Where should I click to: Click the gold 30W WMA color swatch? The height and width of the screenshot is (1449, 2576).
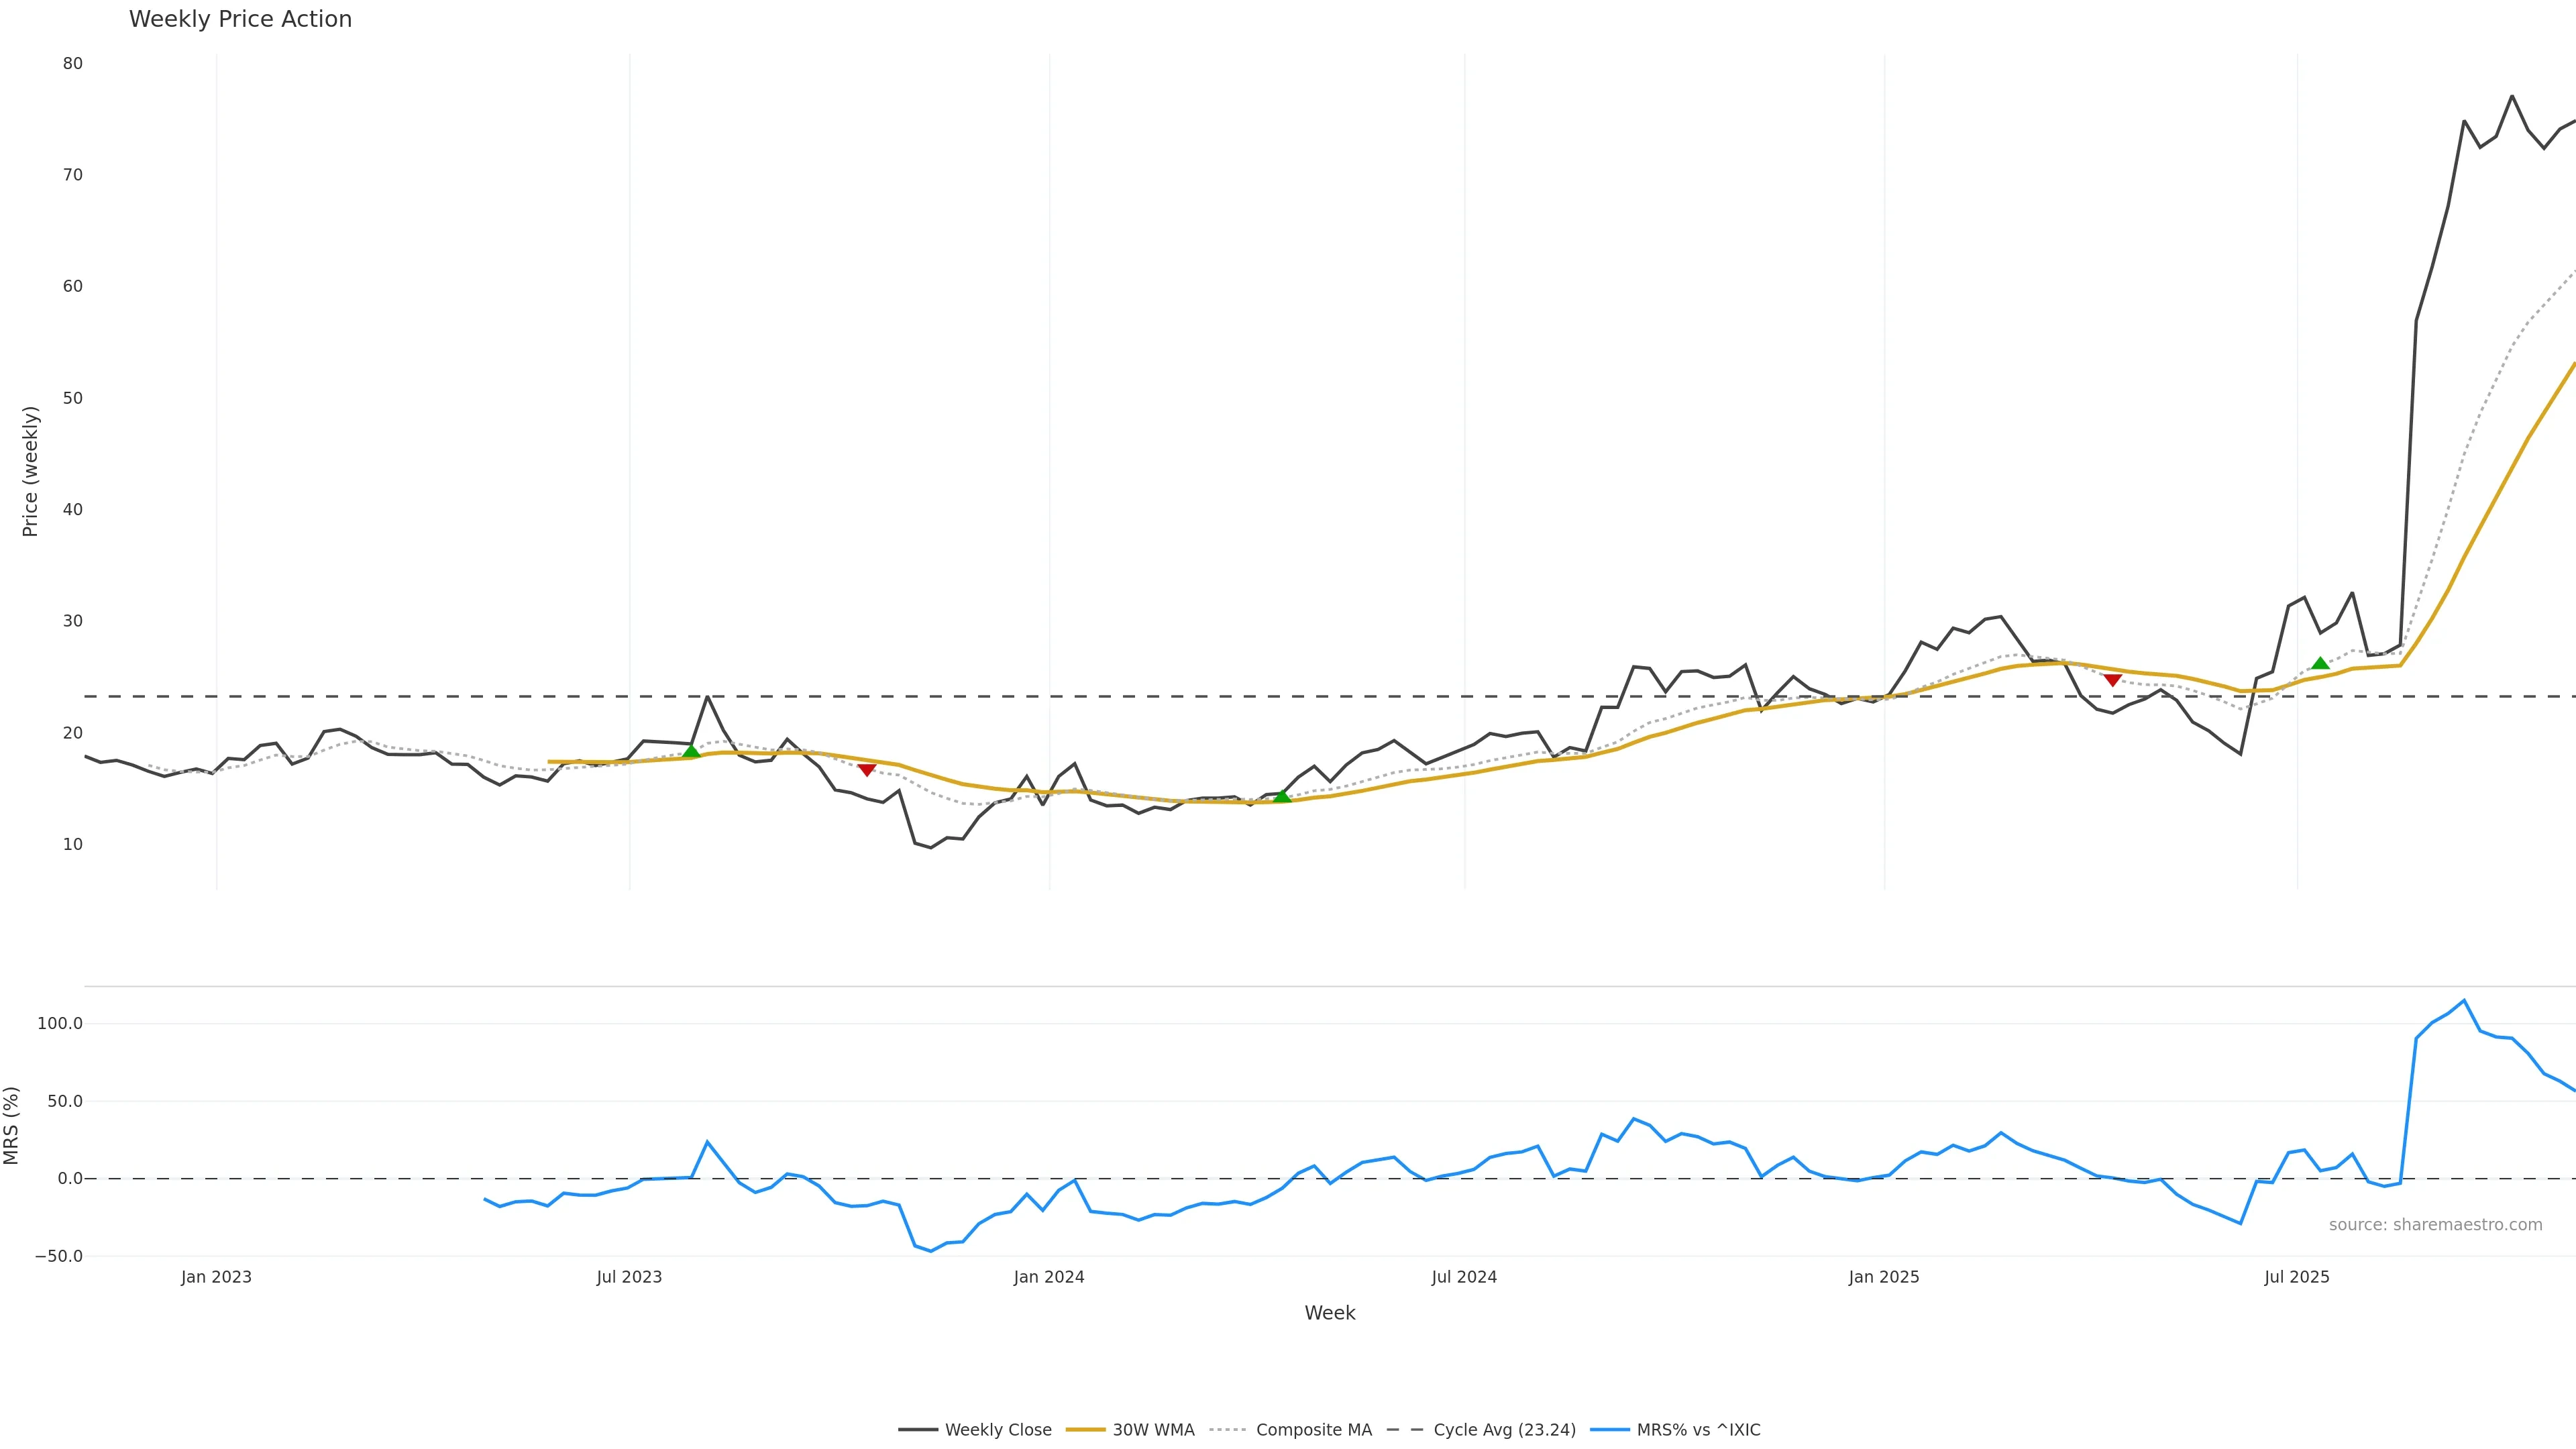pos(1085,1430)
